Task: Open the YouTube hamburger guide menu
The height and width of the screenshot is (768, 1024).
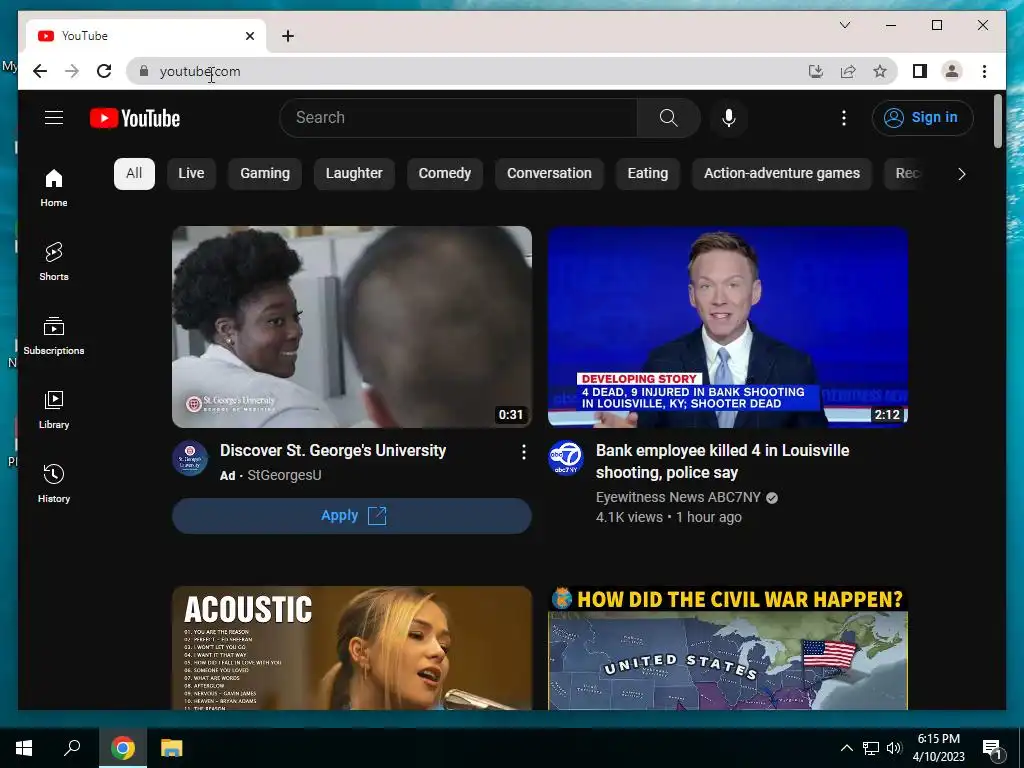Action: coord(54,118)
